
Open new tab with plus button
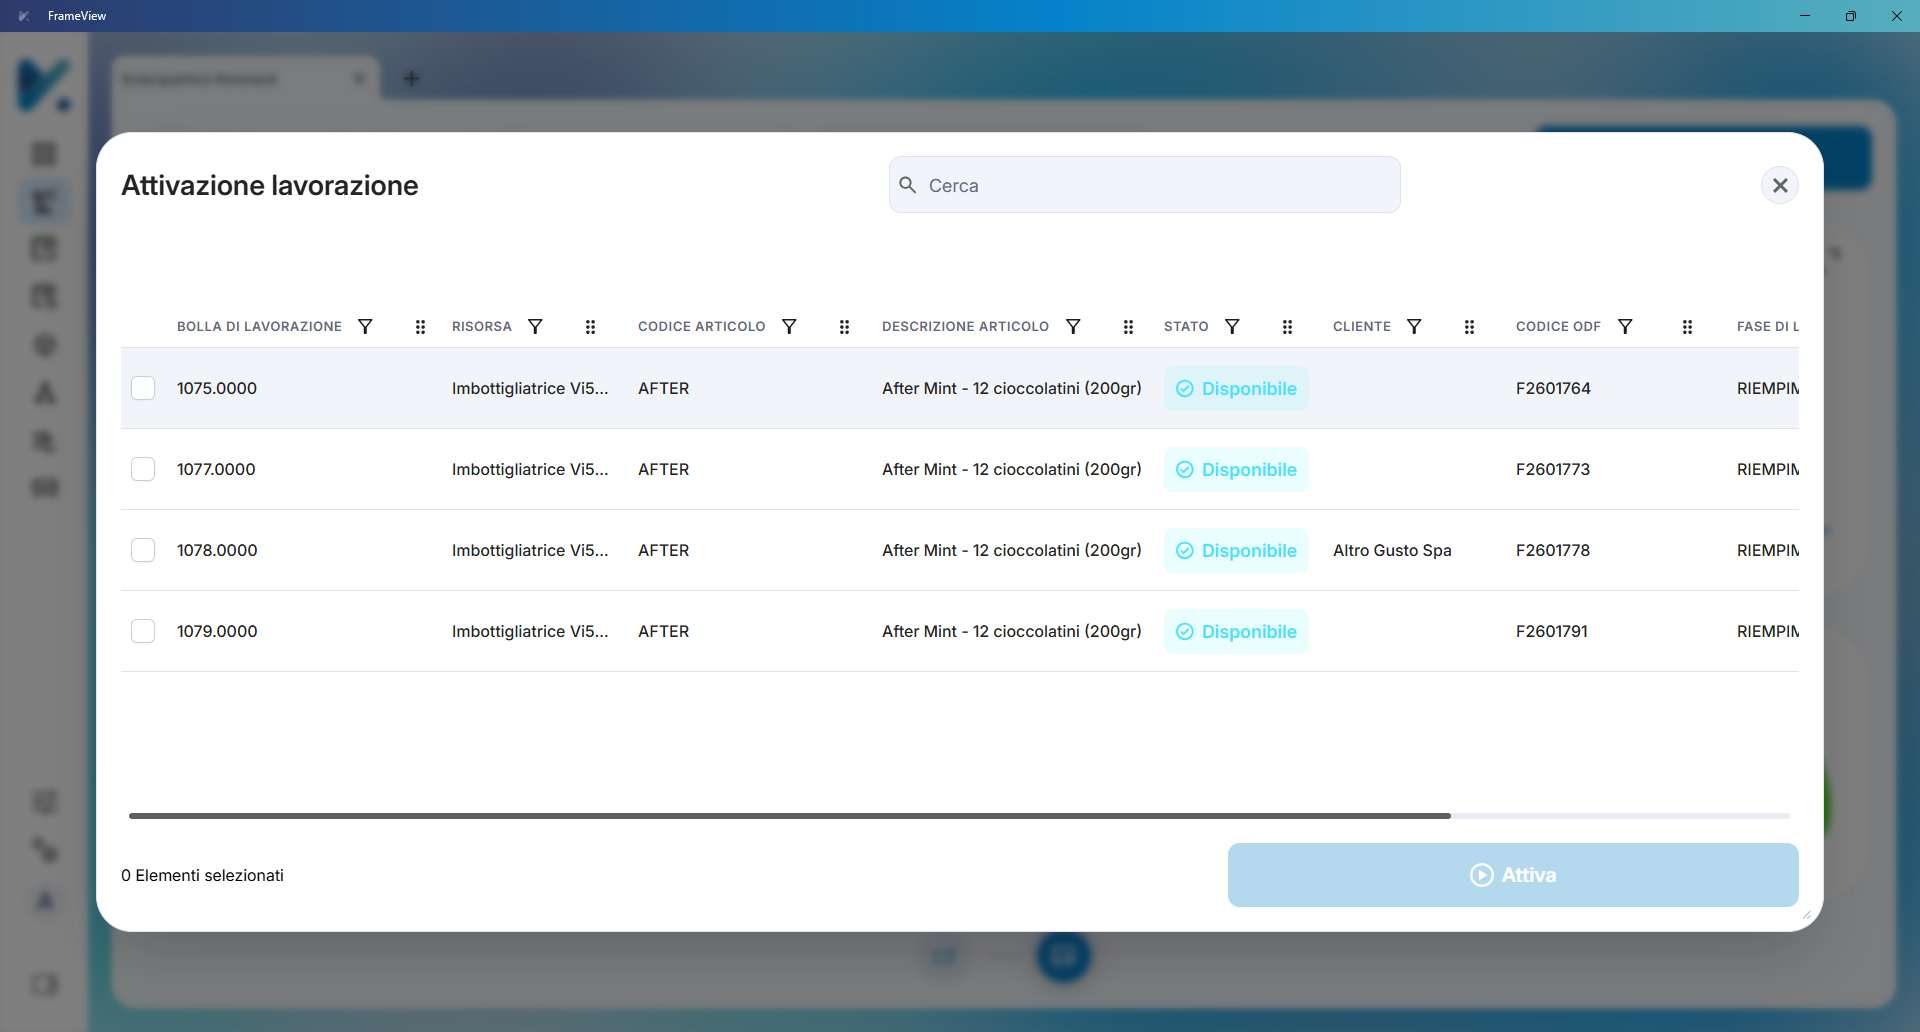point(411,78)
